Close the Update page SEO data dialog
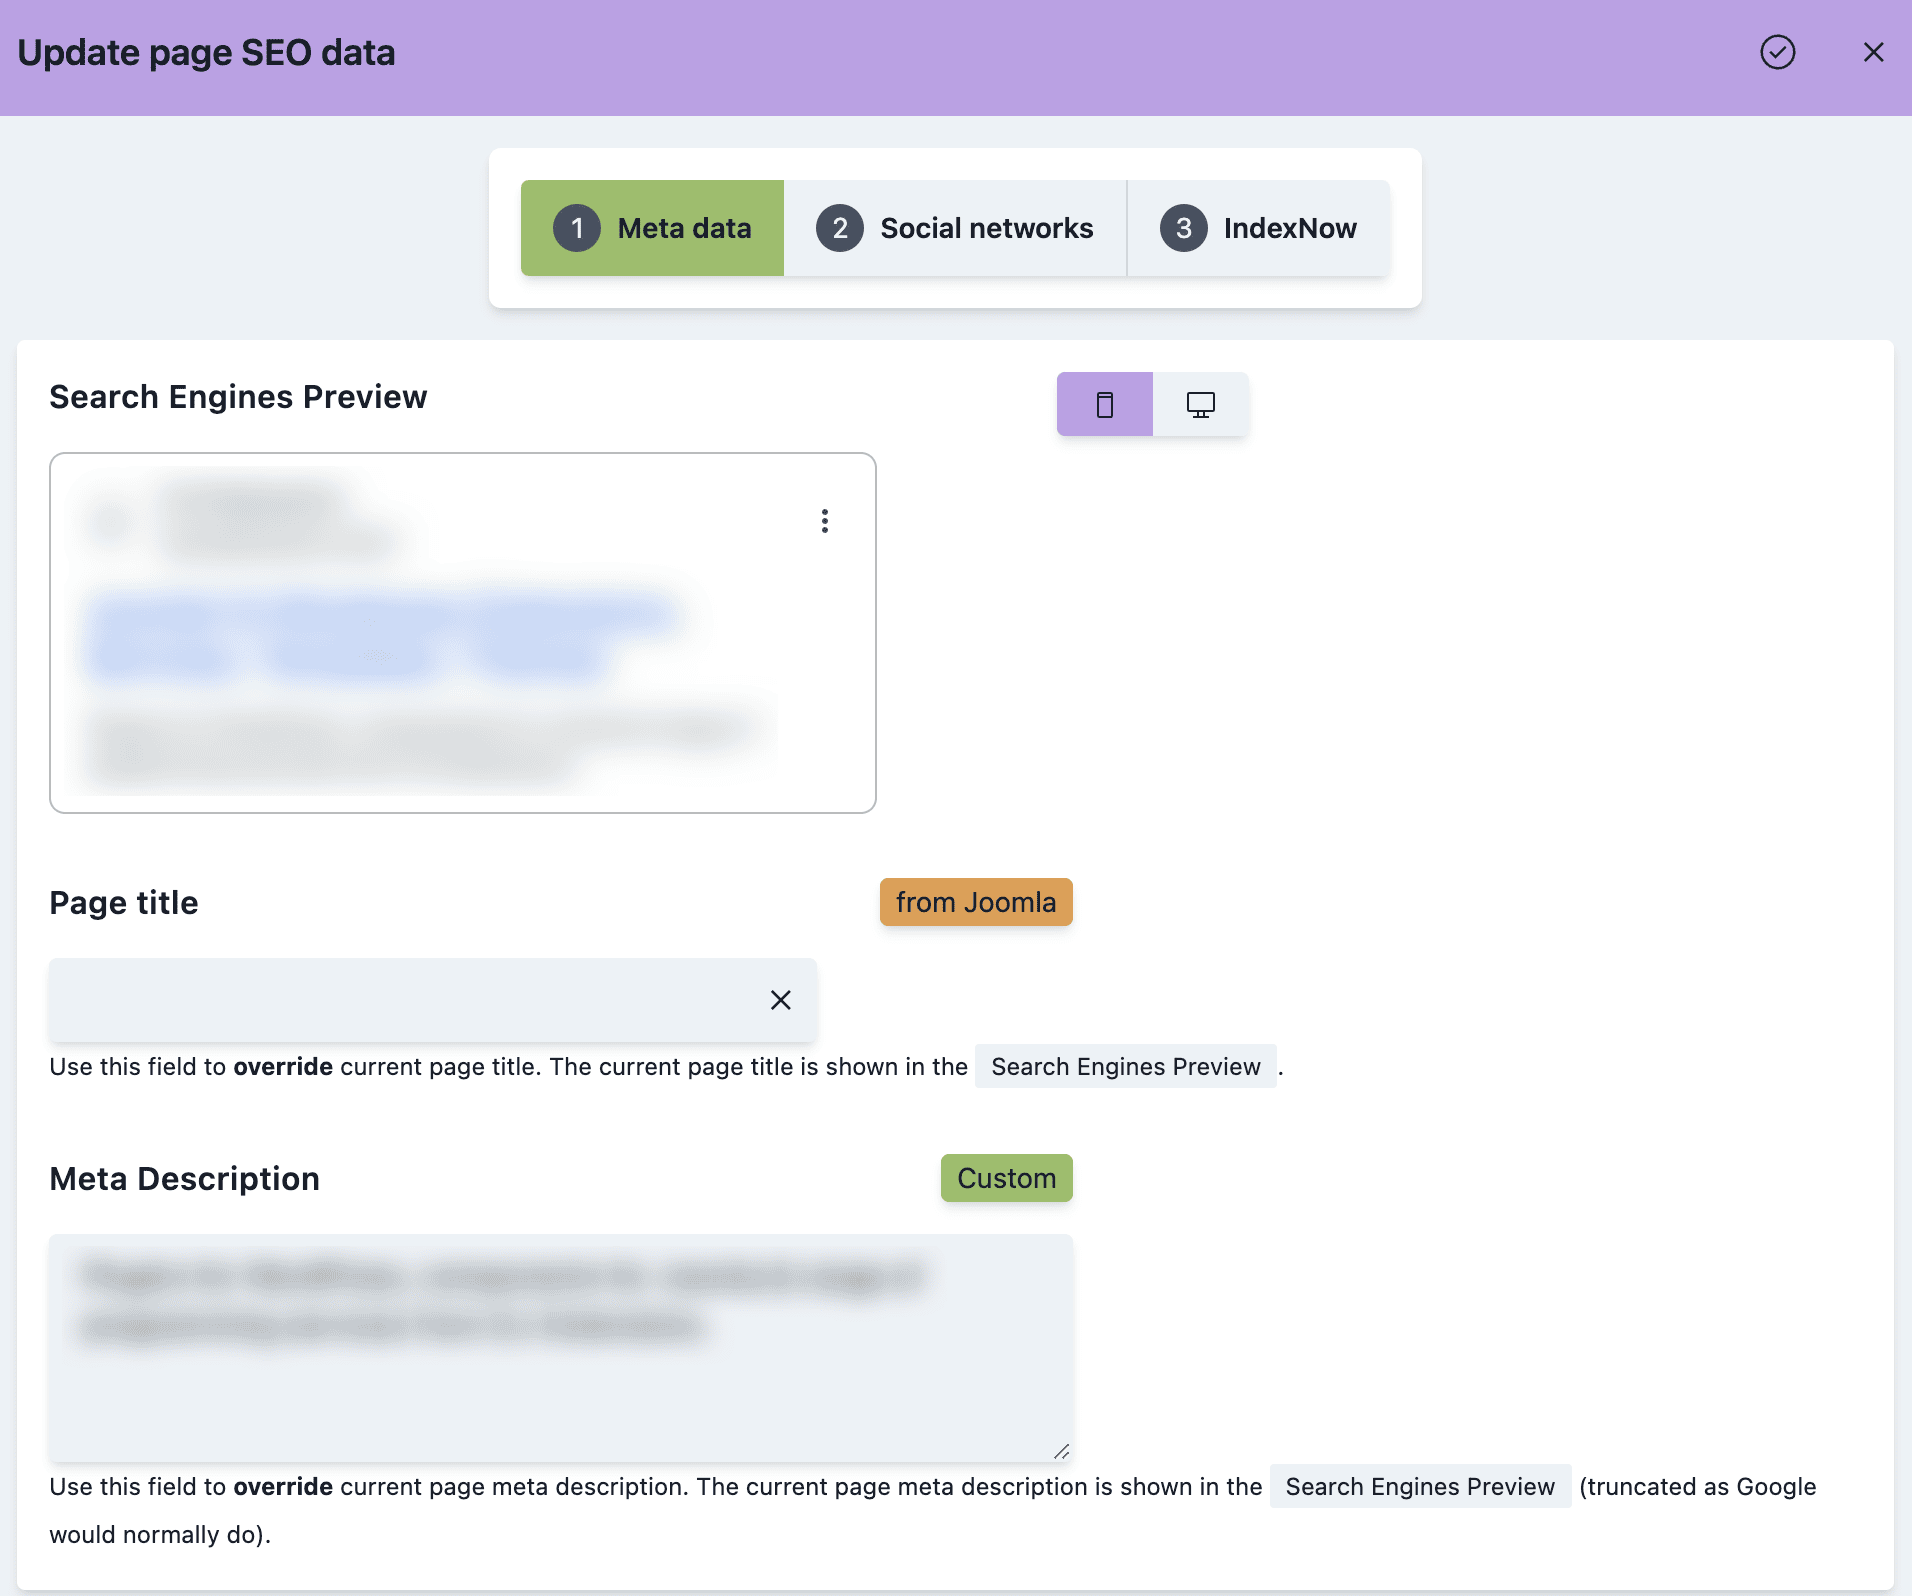Viewport: 1912px width, 1596px height. coord(1873,52)
